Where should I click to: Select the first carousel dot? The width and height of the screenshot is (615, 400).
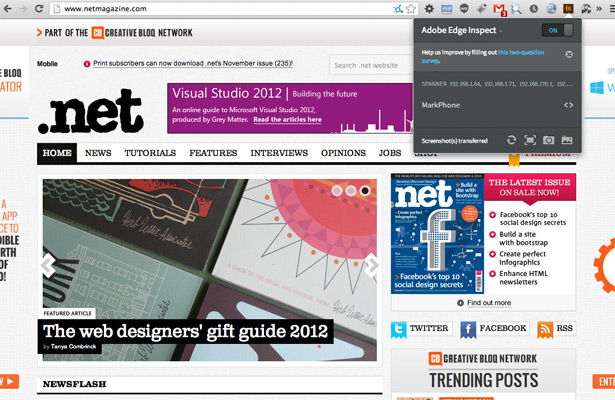coord(337,191)
